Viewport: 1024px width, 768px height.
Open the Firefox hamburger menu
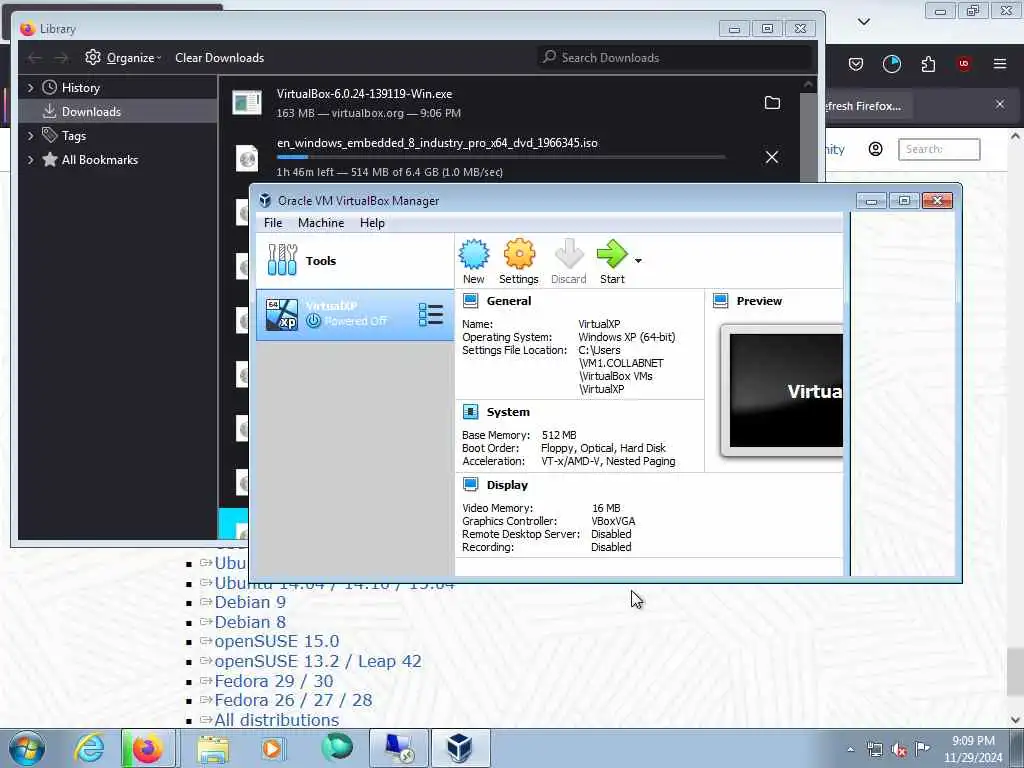coord(1000,64)
